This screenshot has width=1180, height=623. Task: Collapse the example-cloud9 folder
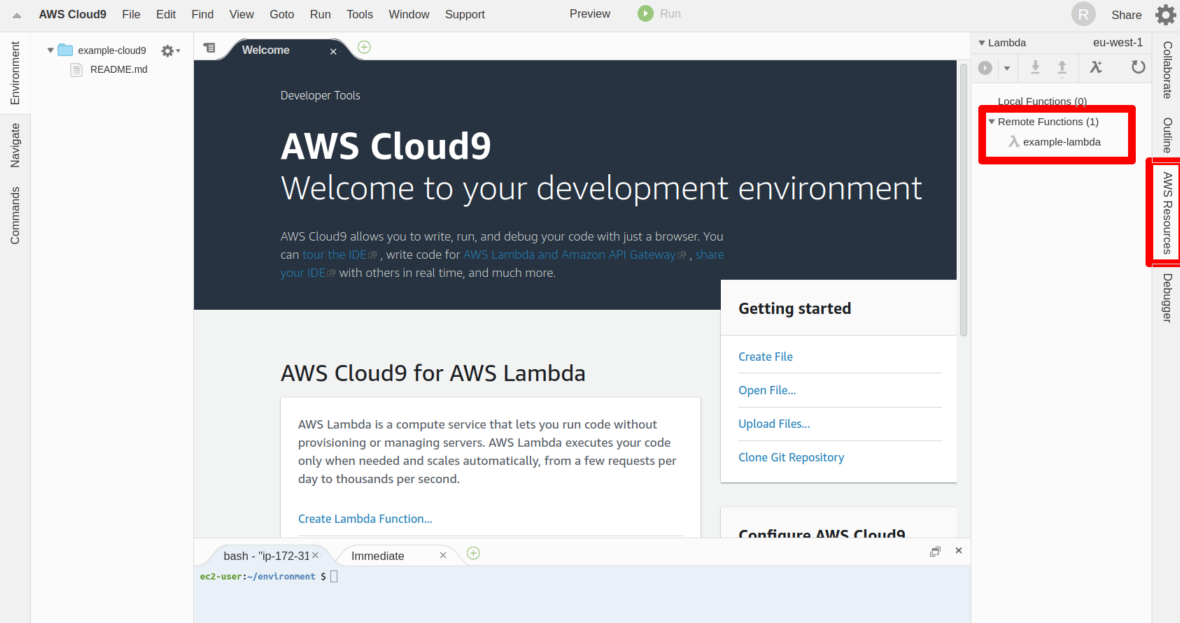pyautogui.click(x=51, y=50)
